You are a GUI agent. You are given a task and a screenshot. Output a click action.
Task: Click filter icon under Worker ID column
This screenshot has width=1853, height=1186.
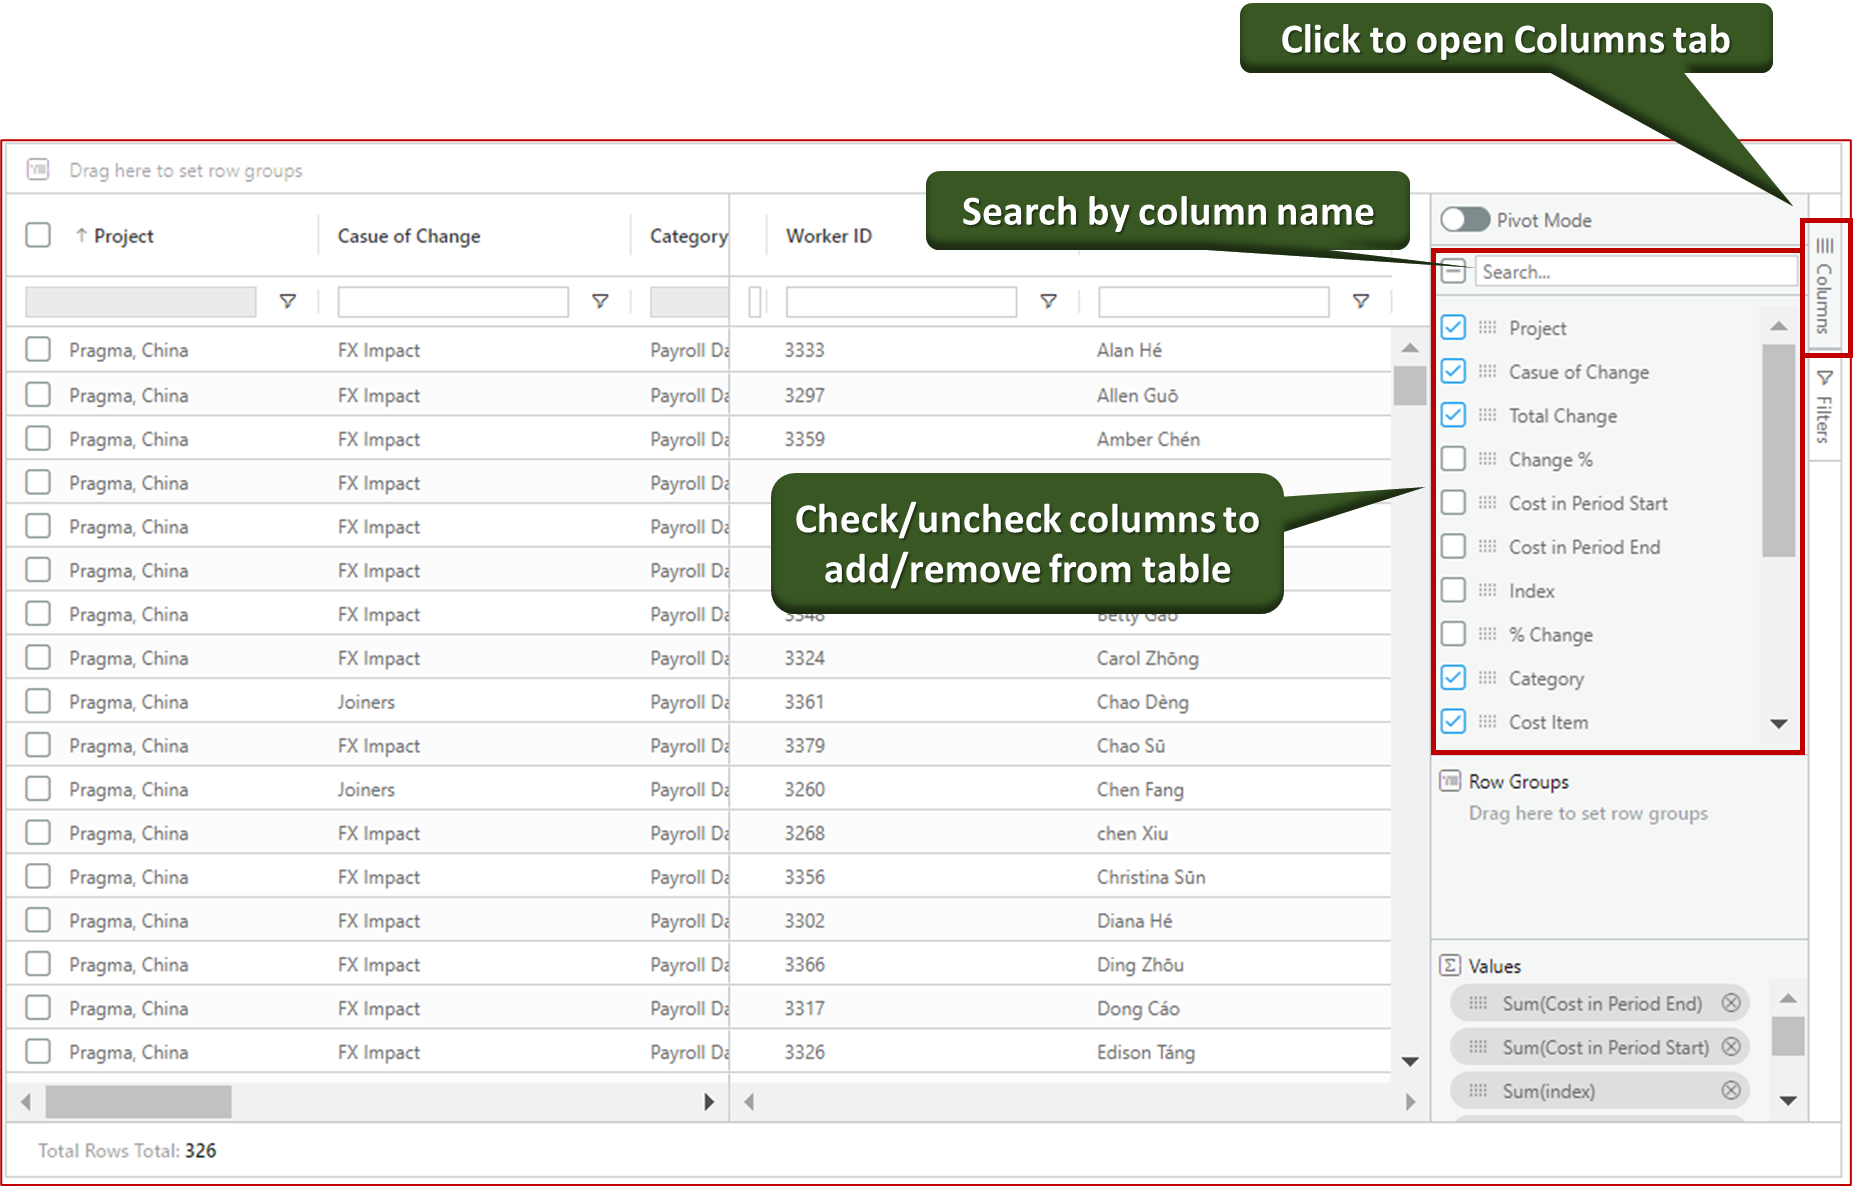tap(1048, 301)
